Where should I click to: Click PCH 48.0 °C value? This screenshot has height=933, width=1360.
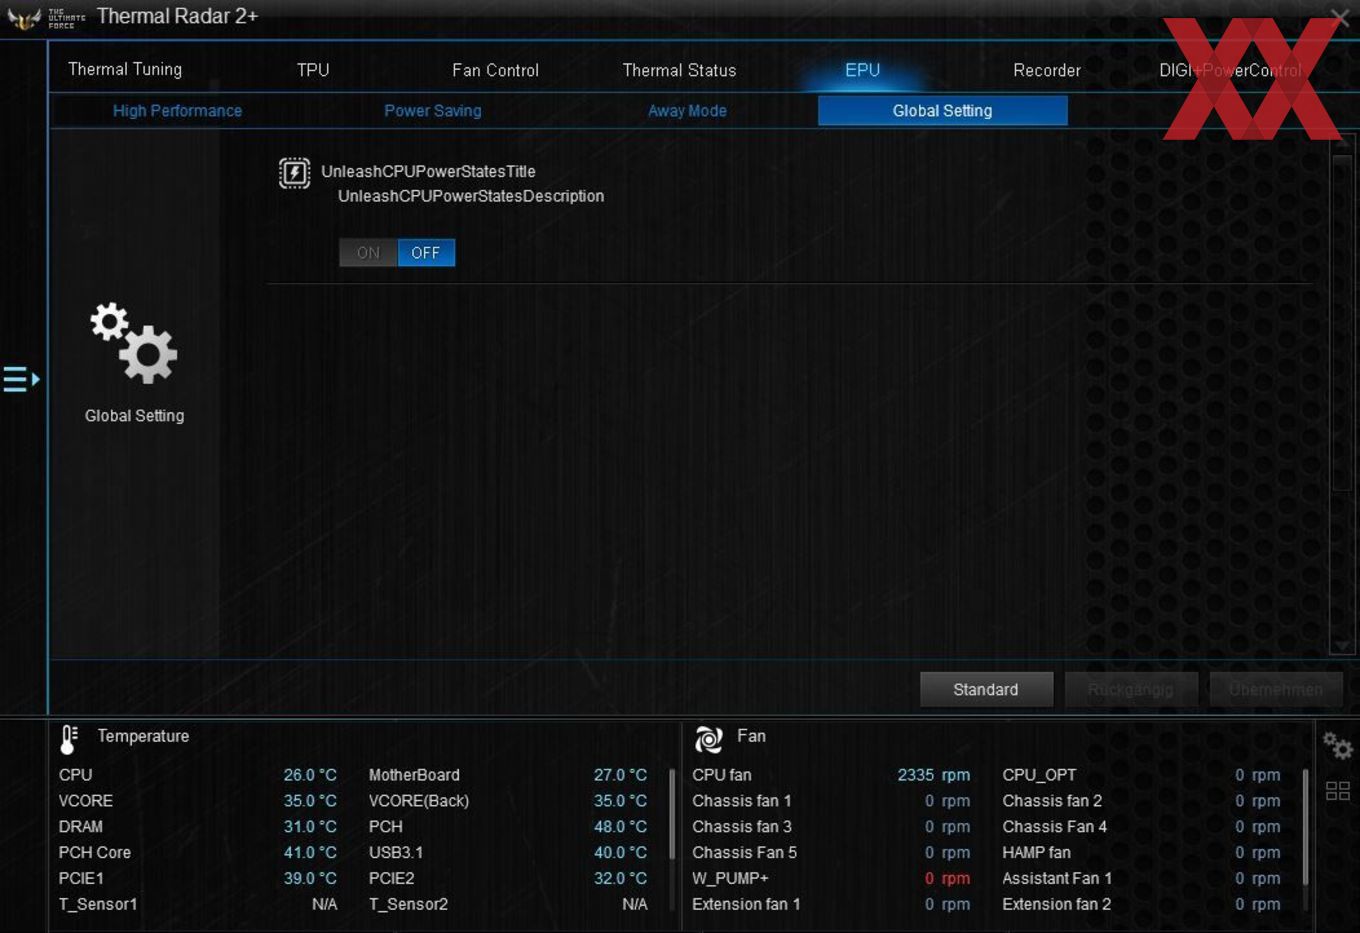click(620, 827)
